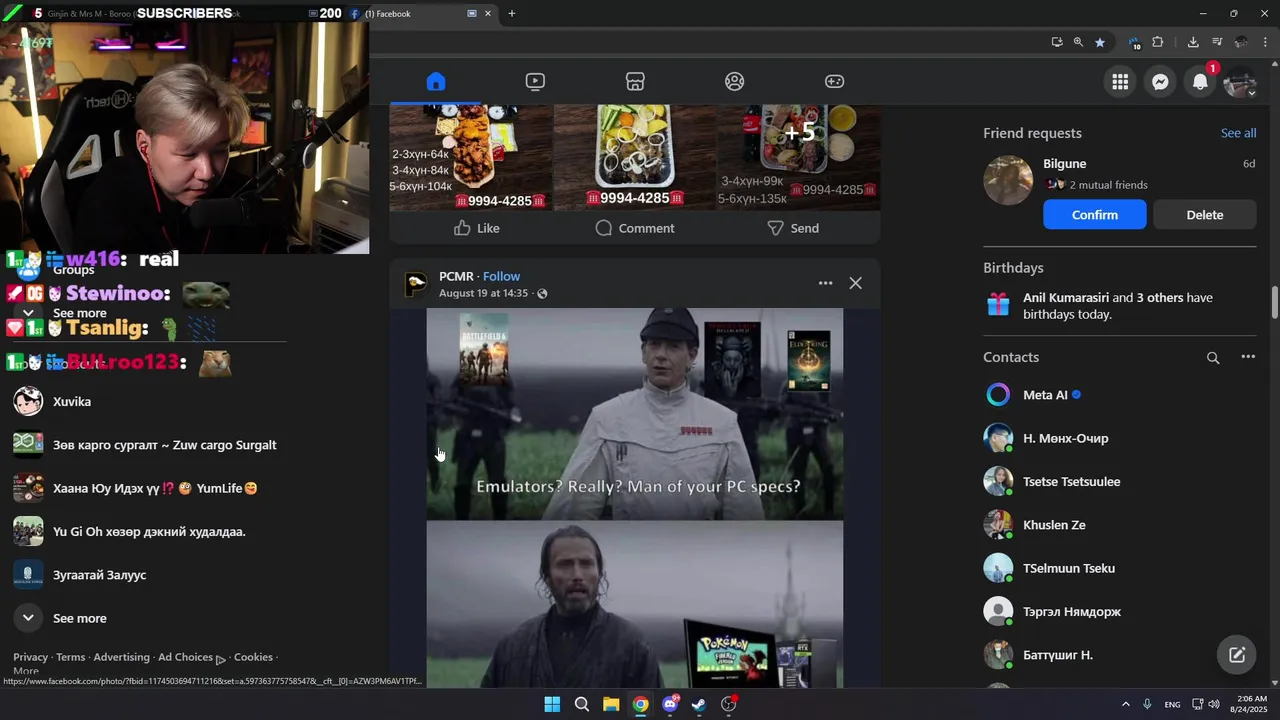Open the PCMR page name link

point(456,276)
